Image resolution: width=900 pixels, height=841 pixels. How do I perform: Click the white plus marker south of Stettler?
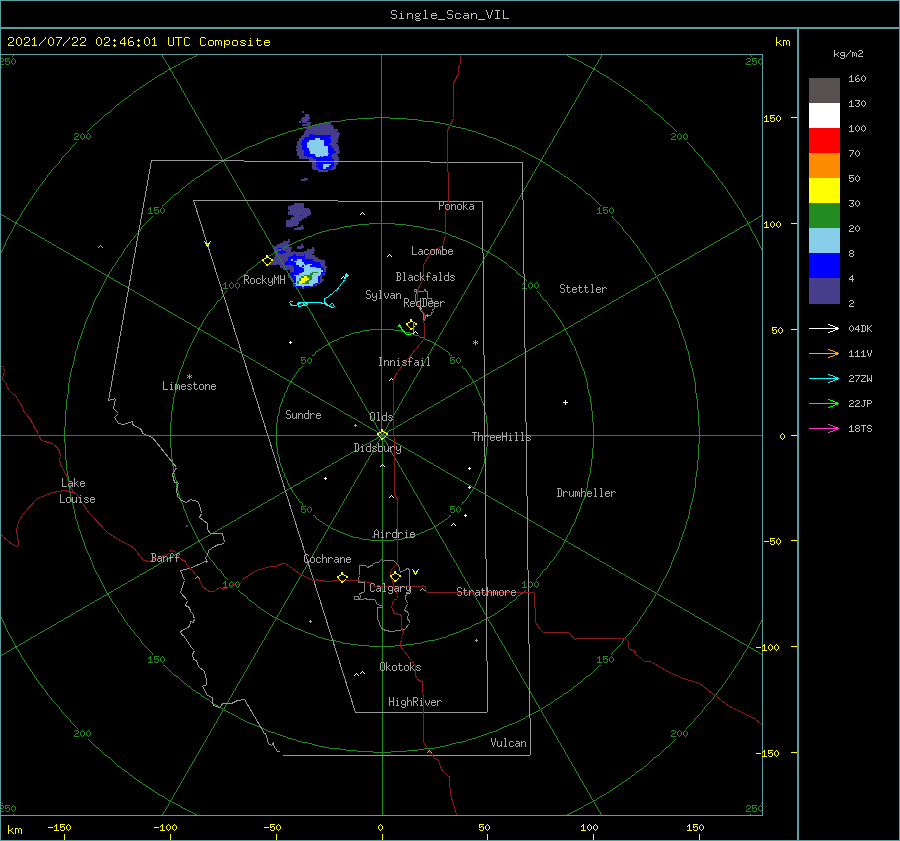tap(565, 402)
